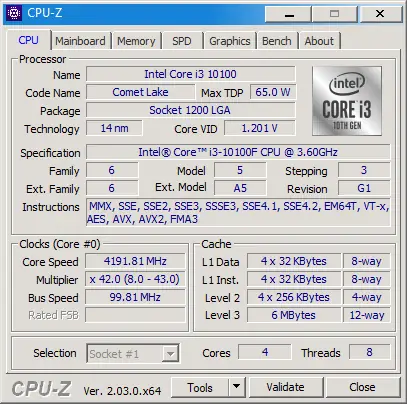Click the CPU-Z app icon in title bar
This screenshot has width=407, height=404.
pos(14,13)
